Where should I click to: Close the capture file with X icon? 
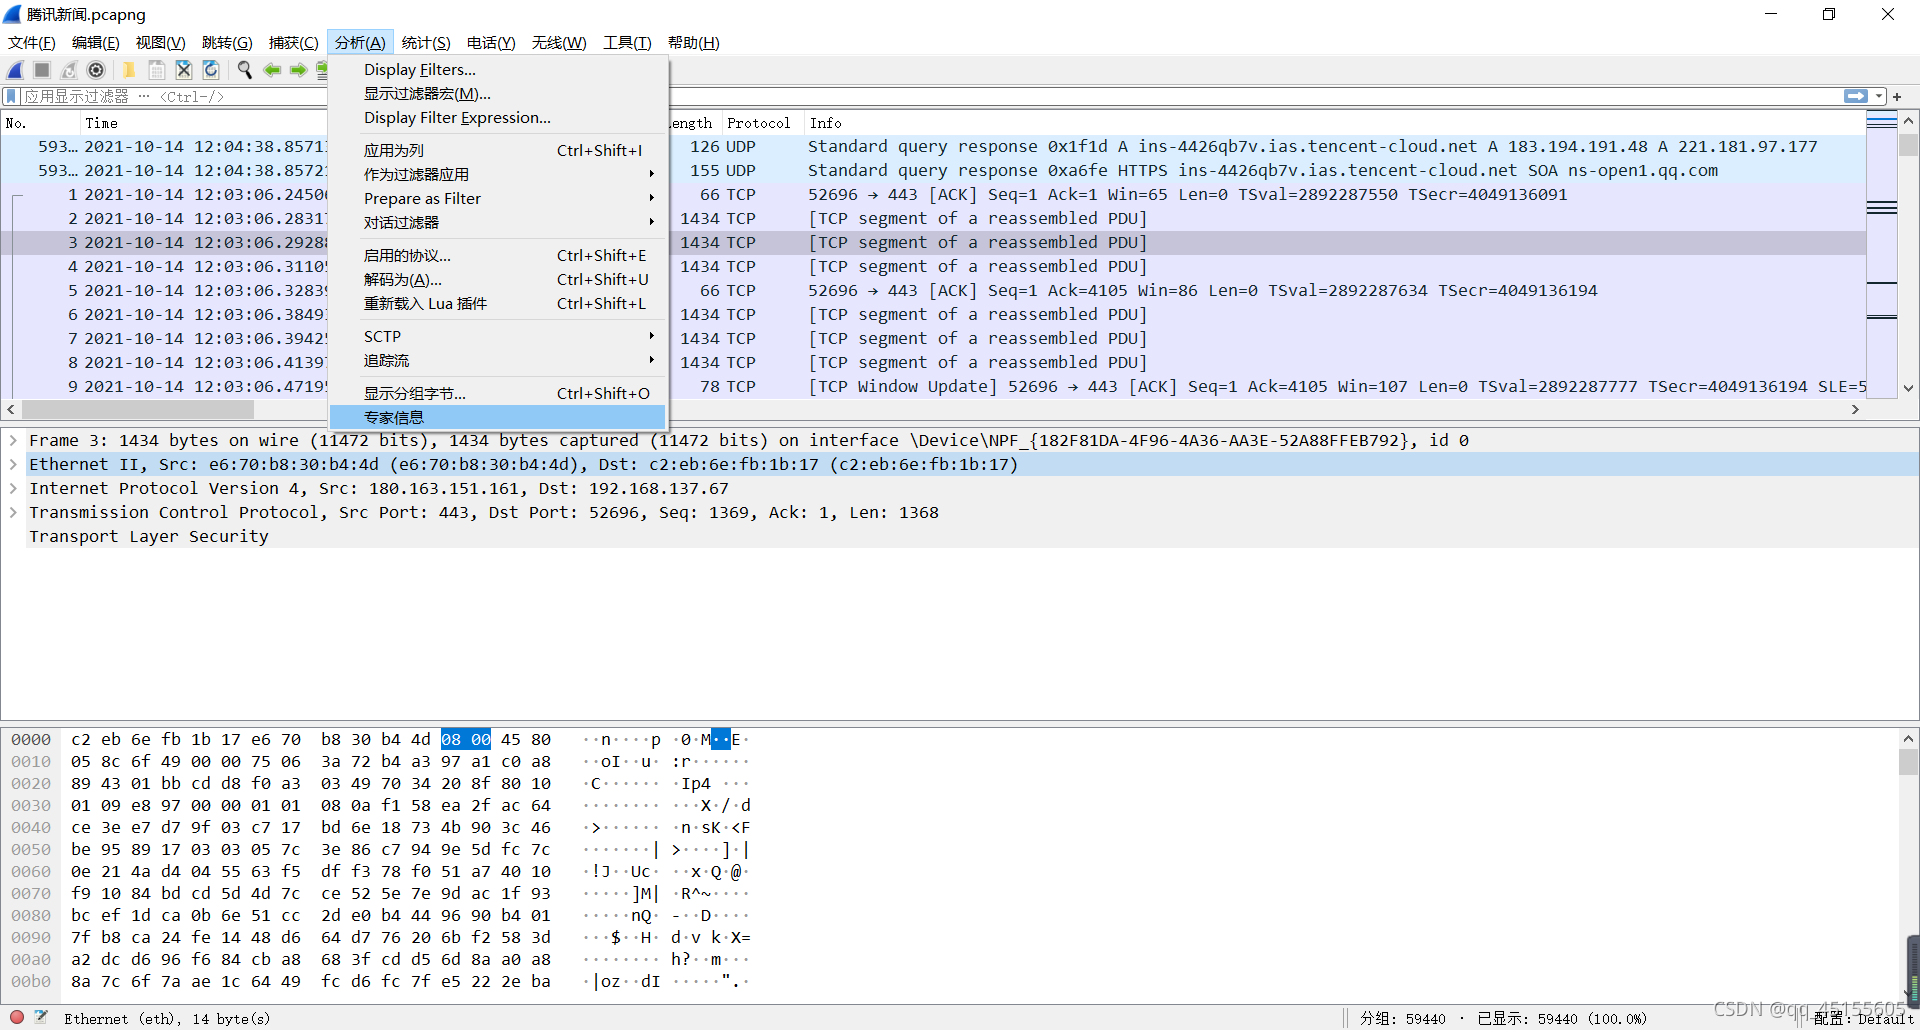pyautogui.click(x=184, y=70)
